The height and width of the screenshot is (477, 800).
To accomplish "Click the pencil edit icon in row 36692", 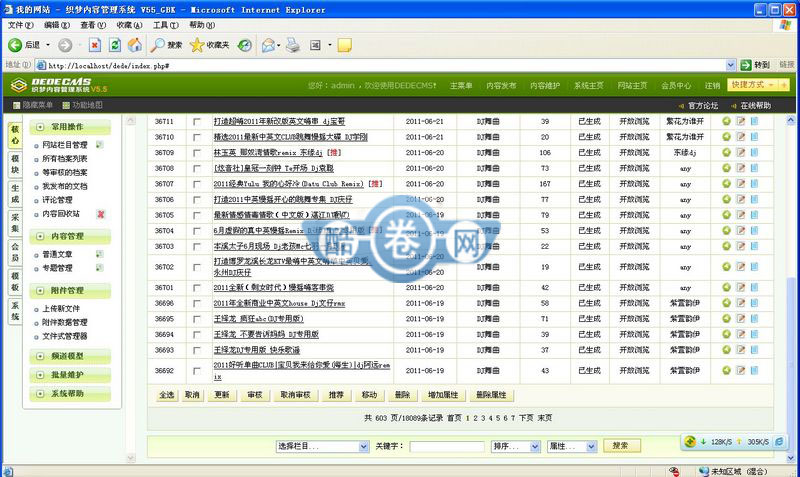I will (741, 370).
